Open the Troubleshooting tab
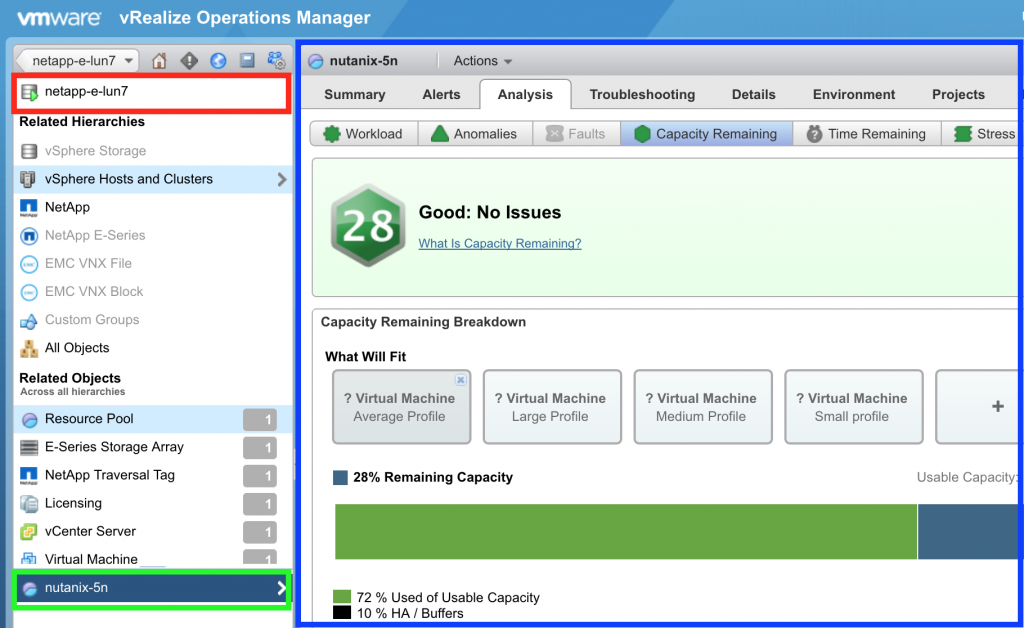 point(642,95)
